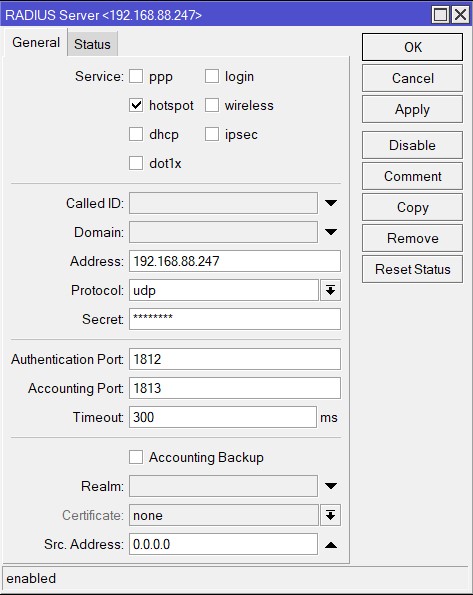Uncheck the hotspot service checkbox
This screenshot has width=473, height=595.
pos(136,105)
